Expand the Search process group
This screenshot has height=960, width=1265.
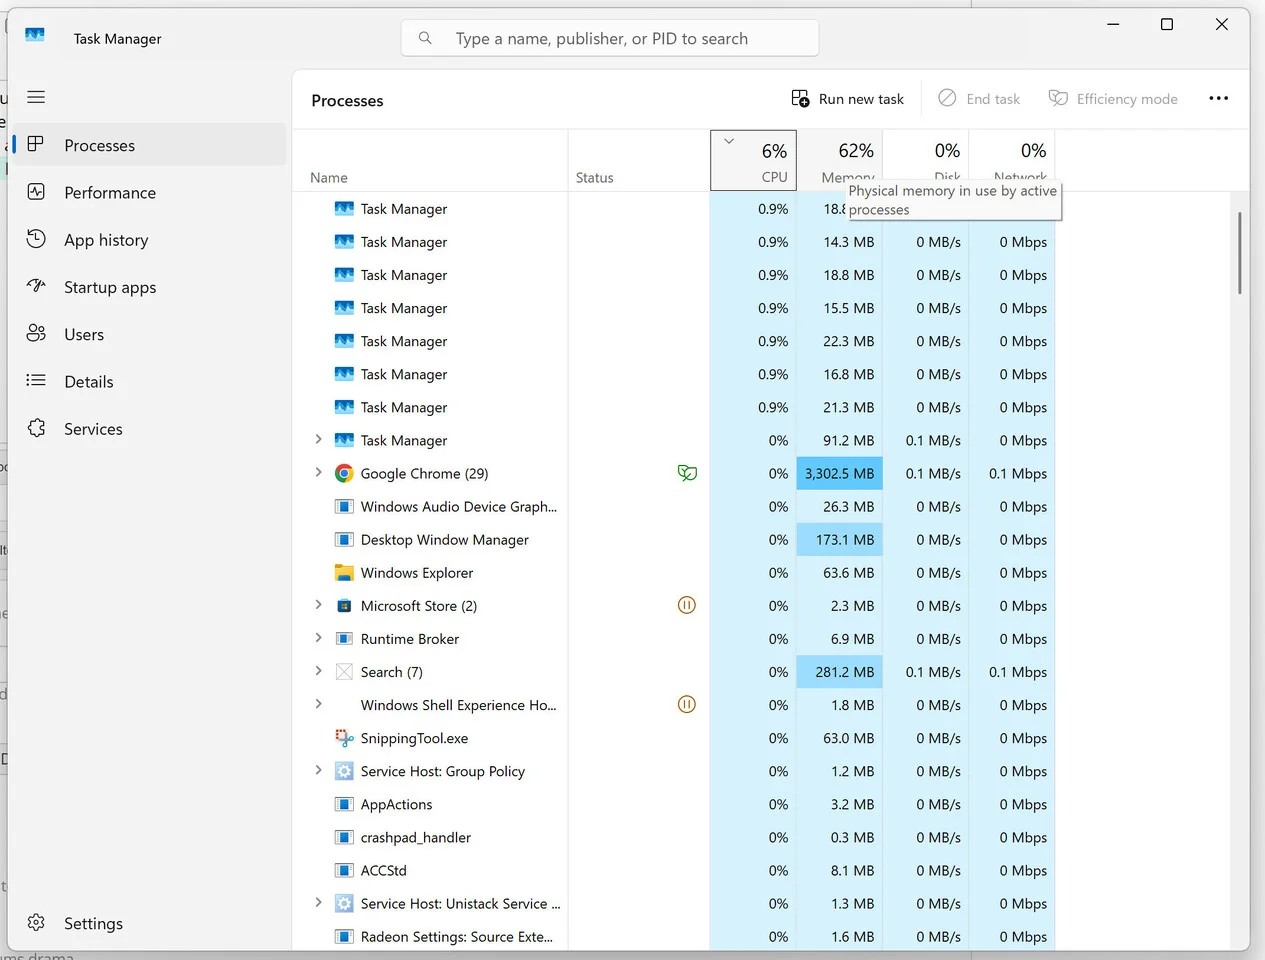tap(318, 671)
